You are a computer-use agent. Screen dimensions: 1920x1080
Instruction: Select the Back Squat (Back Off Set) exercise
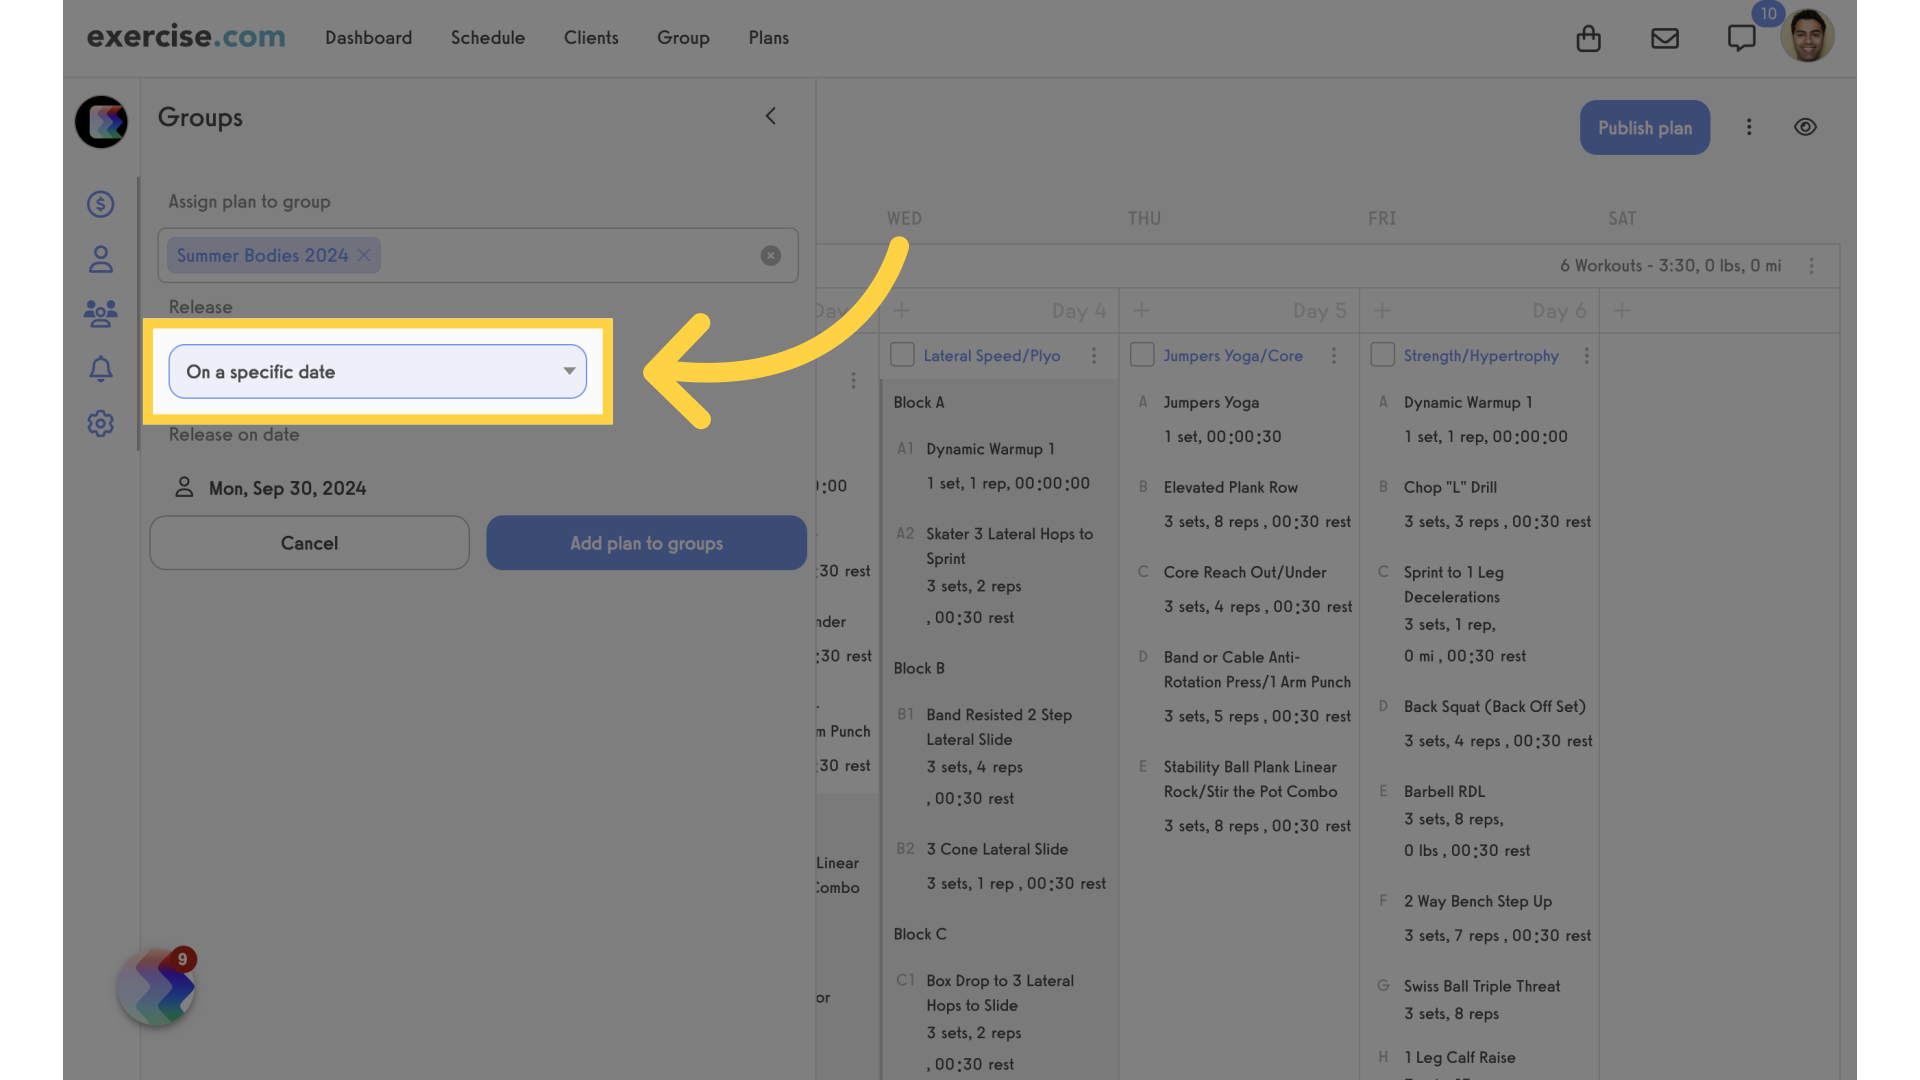[x=1494, y=707]
